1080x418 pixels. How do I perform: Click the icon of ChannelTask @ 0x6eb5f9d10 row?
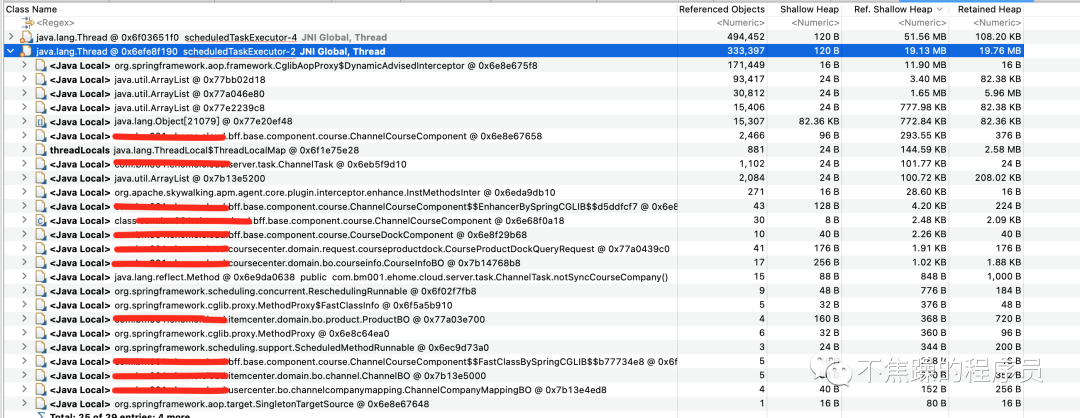tap(41, 164)
